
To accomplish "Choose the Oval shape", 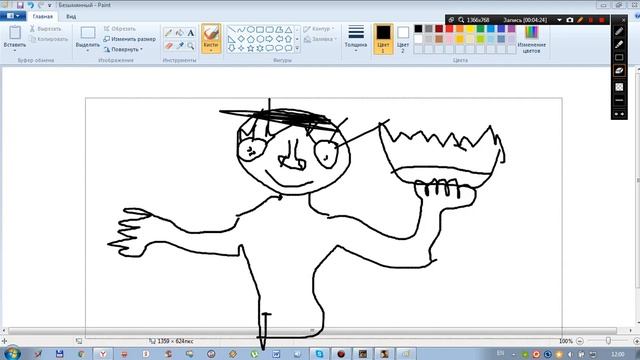I will click(x=250, y=30).
